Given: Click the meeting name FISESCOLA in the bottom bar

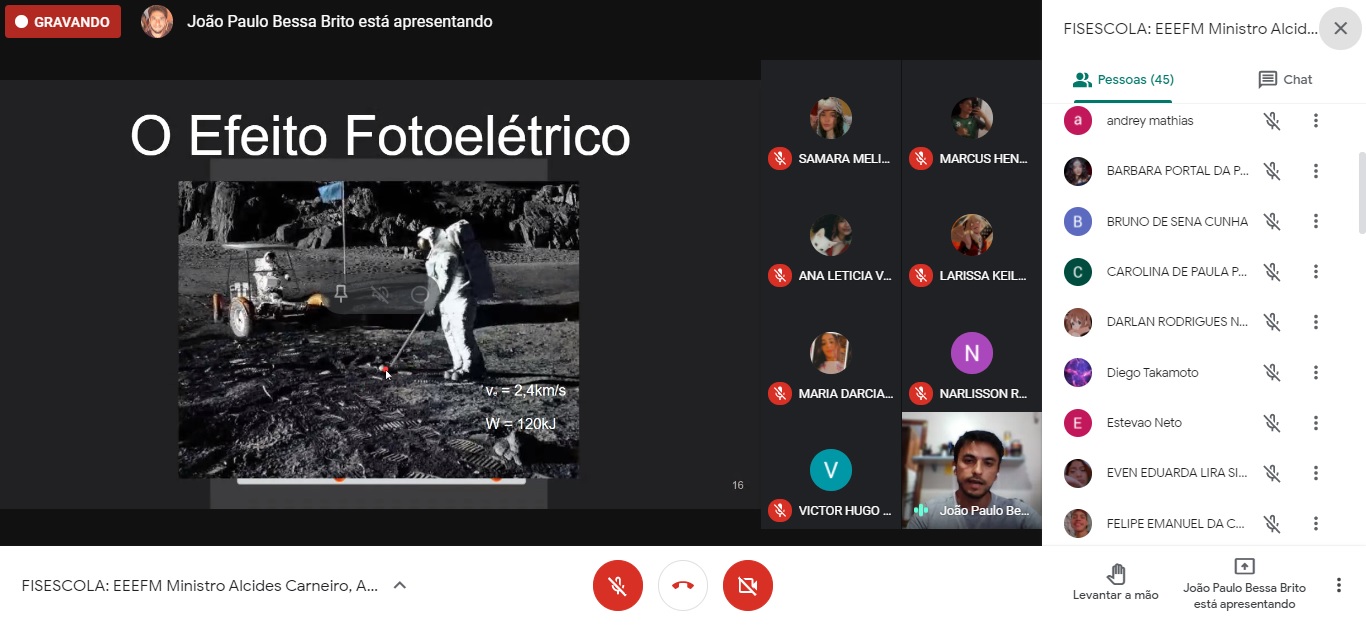Looking at the screenshot, I should (x=200, y=586).
